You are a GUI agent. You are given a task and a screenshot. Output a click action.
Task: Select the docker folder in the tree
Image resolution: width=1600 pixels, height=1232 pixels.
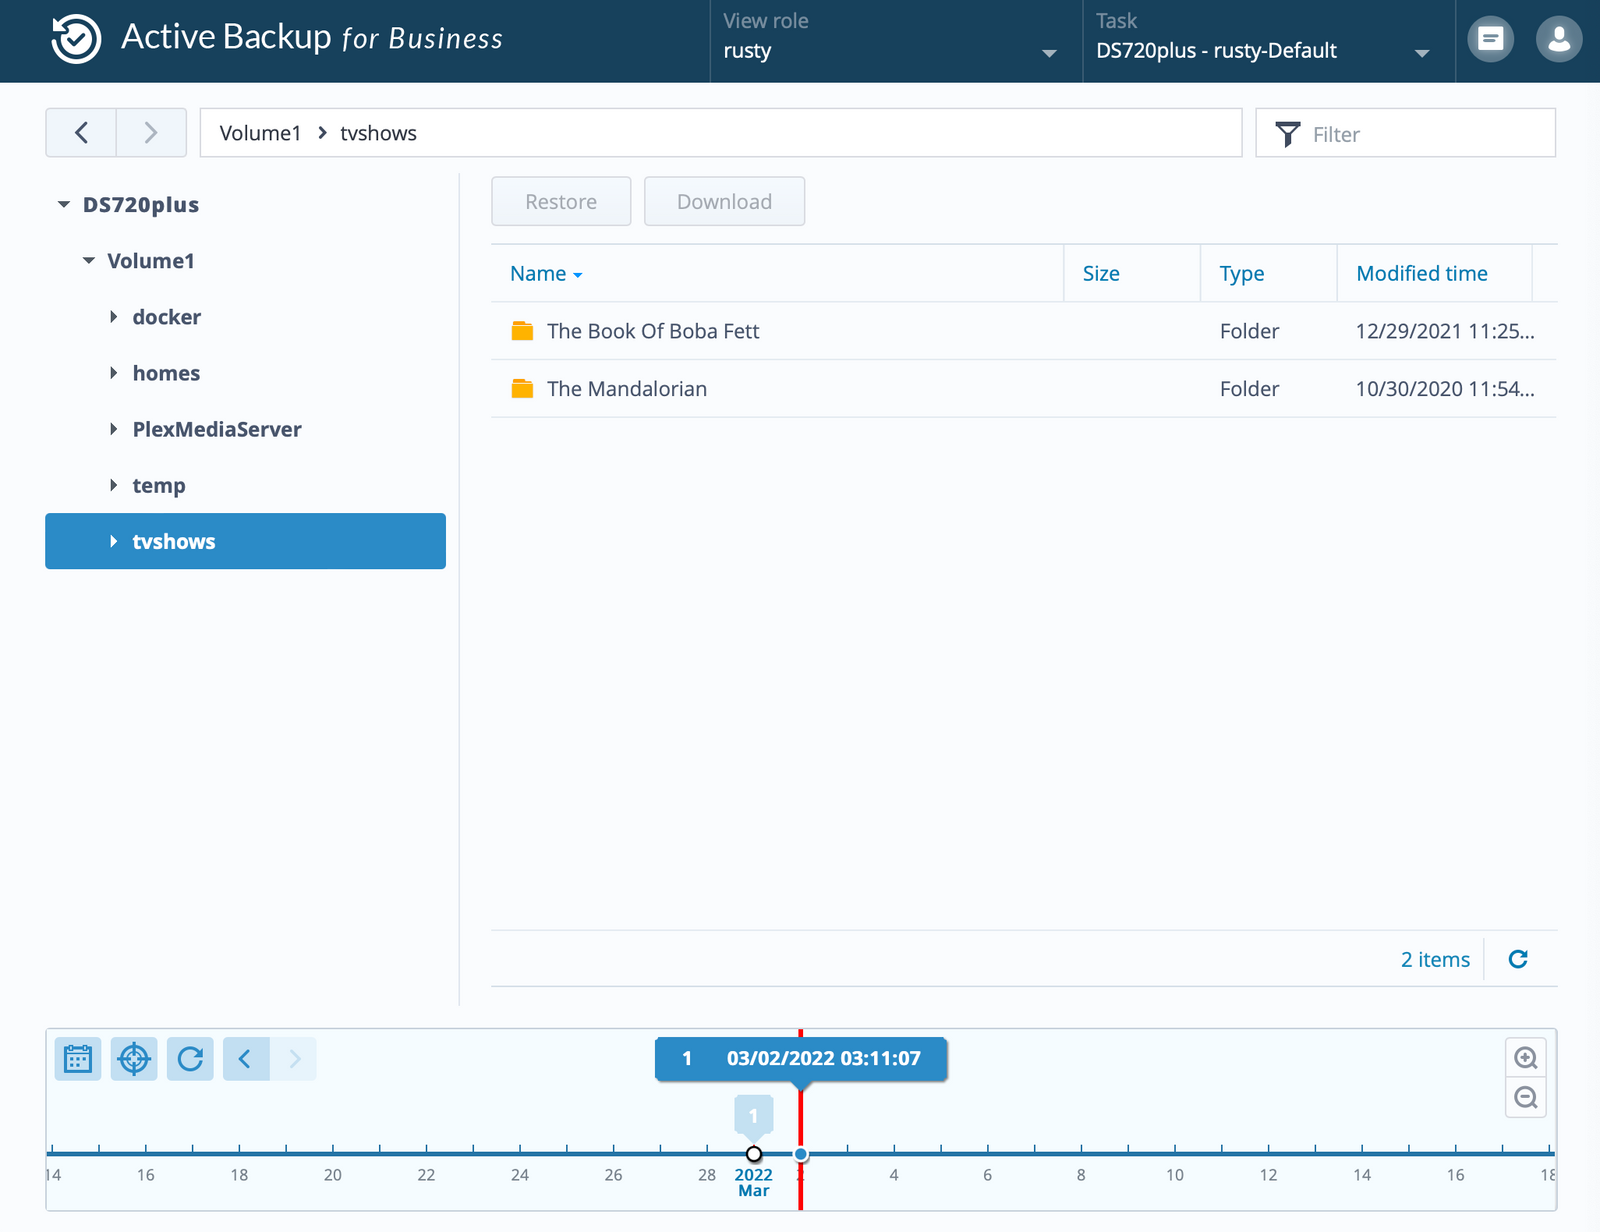tap(167, 317)
